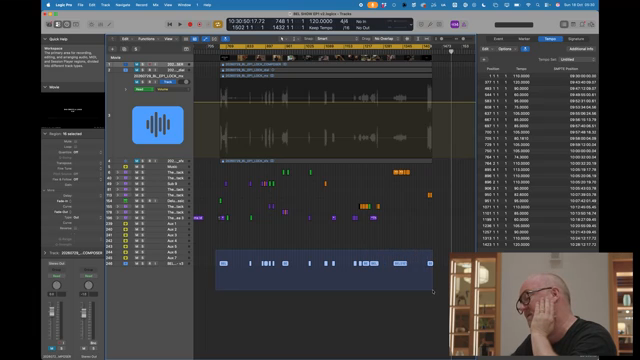Viewport: 640px width, 360px height.
Task: Click the red Record button
Action: pos(190,24)
